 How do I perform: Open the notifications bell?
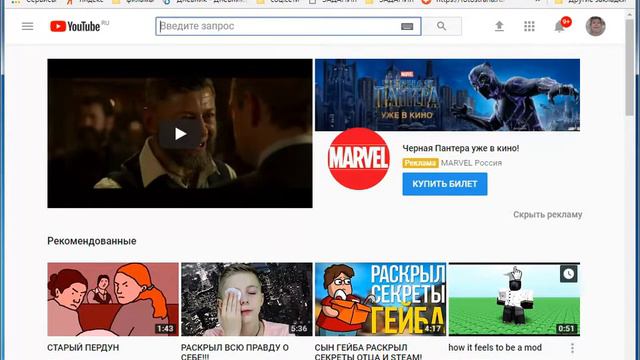(x=560, y=27)
